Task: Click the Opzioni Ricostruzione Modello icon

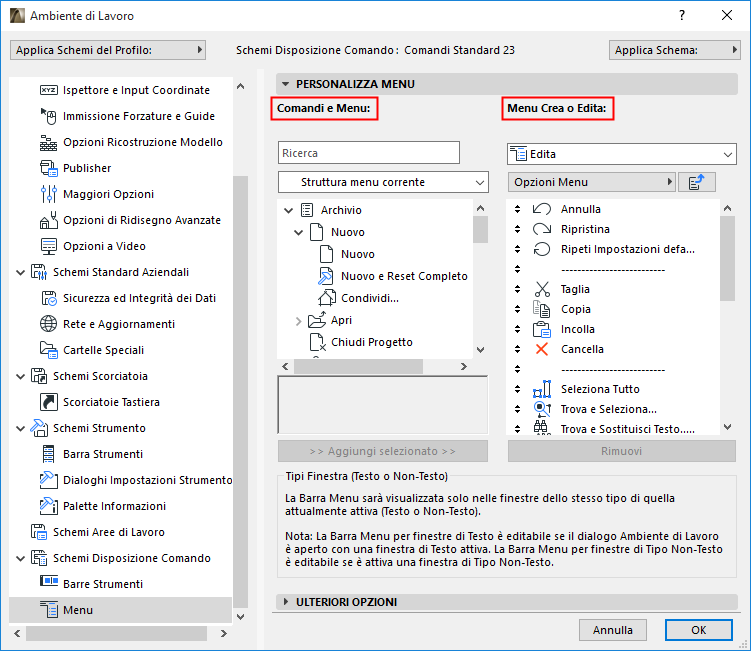Action: (x=48, y=142)
